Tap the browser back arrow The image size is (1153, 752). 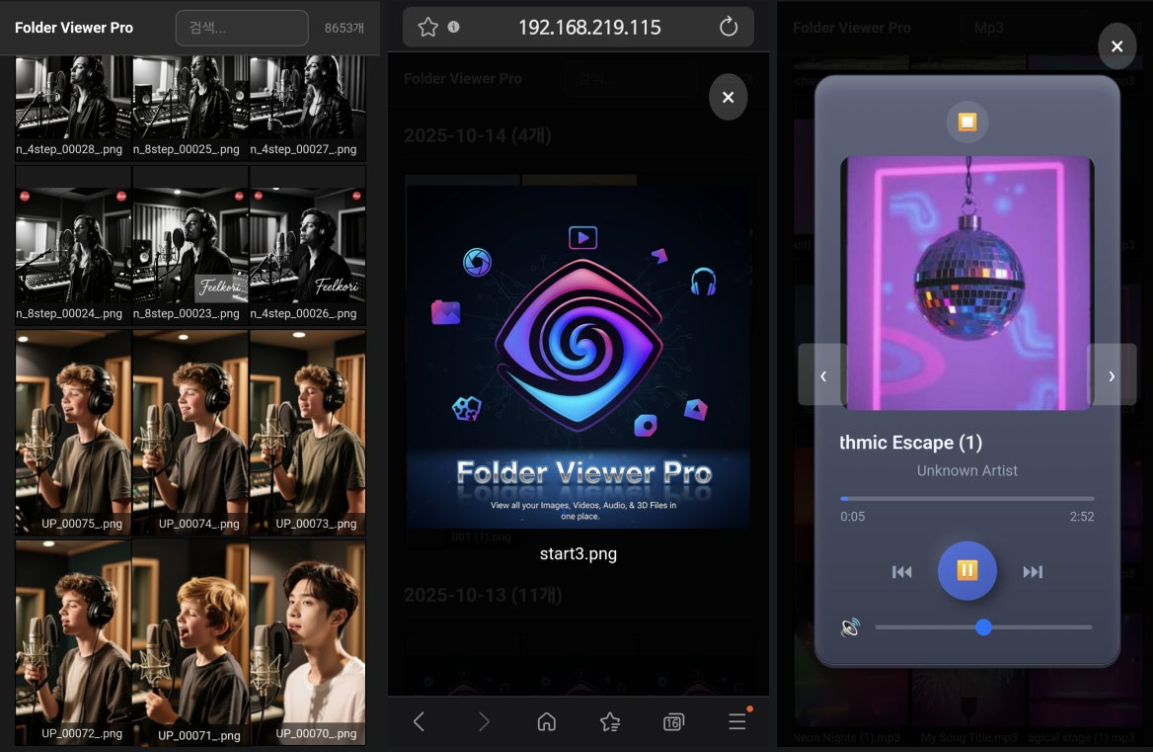point(419,721)
